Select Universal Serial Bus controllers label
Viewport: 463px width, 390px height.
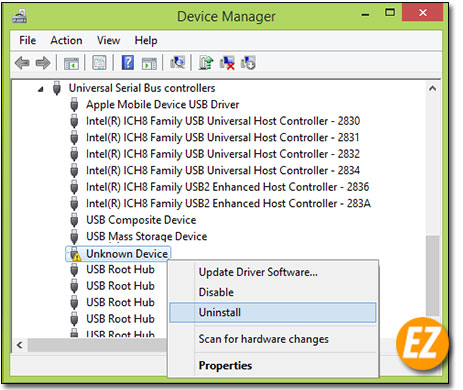[x=142, y=88]
